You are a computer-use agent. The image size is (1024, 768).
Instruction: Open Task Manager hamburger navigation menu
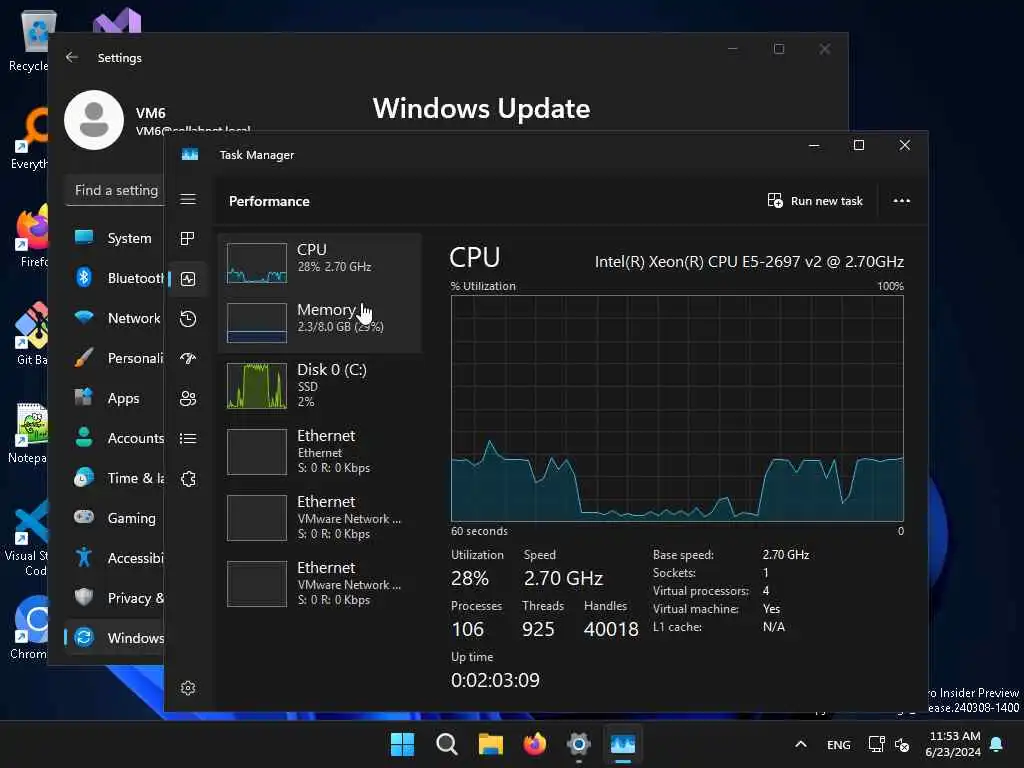[x=188, y=199]
